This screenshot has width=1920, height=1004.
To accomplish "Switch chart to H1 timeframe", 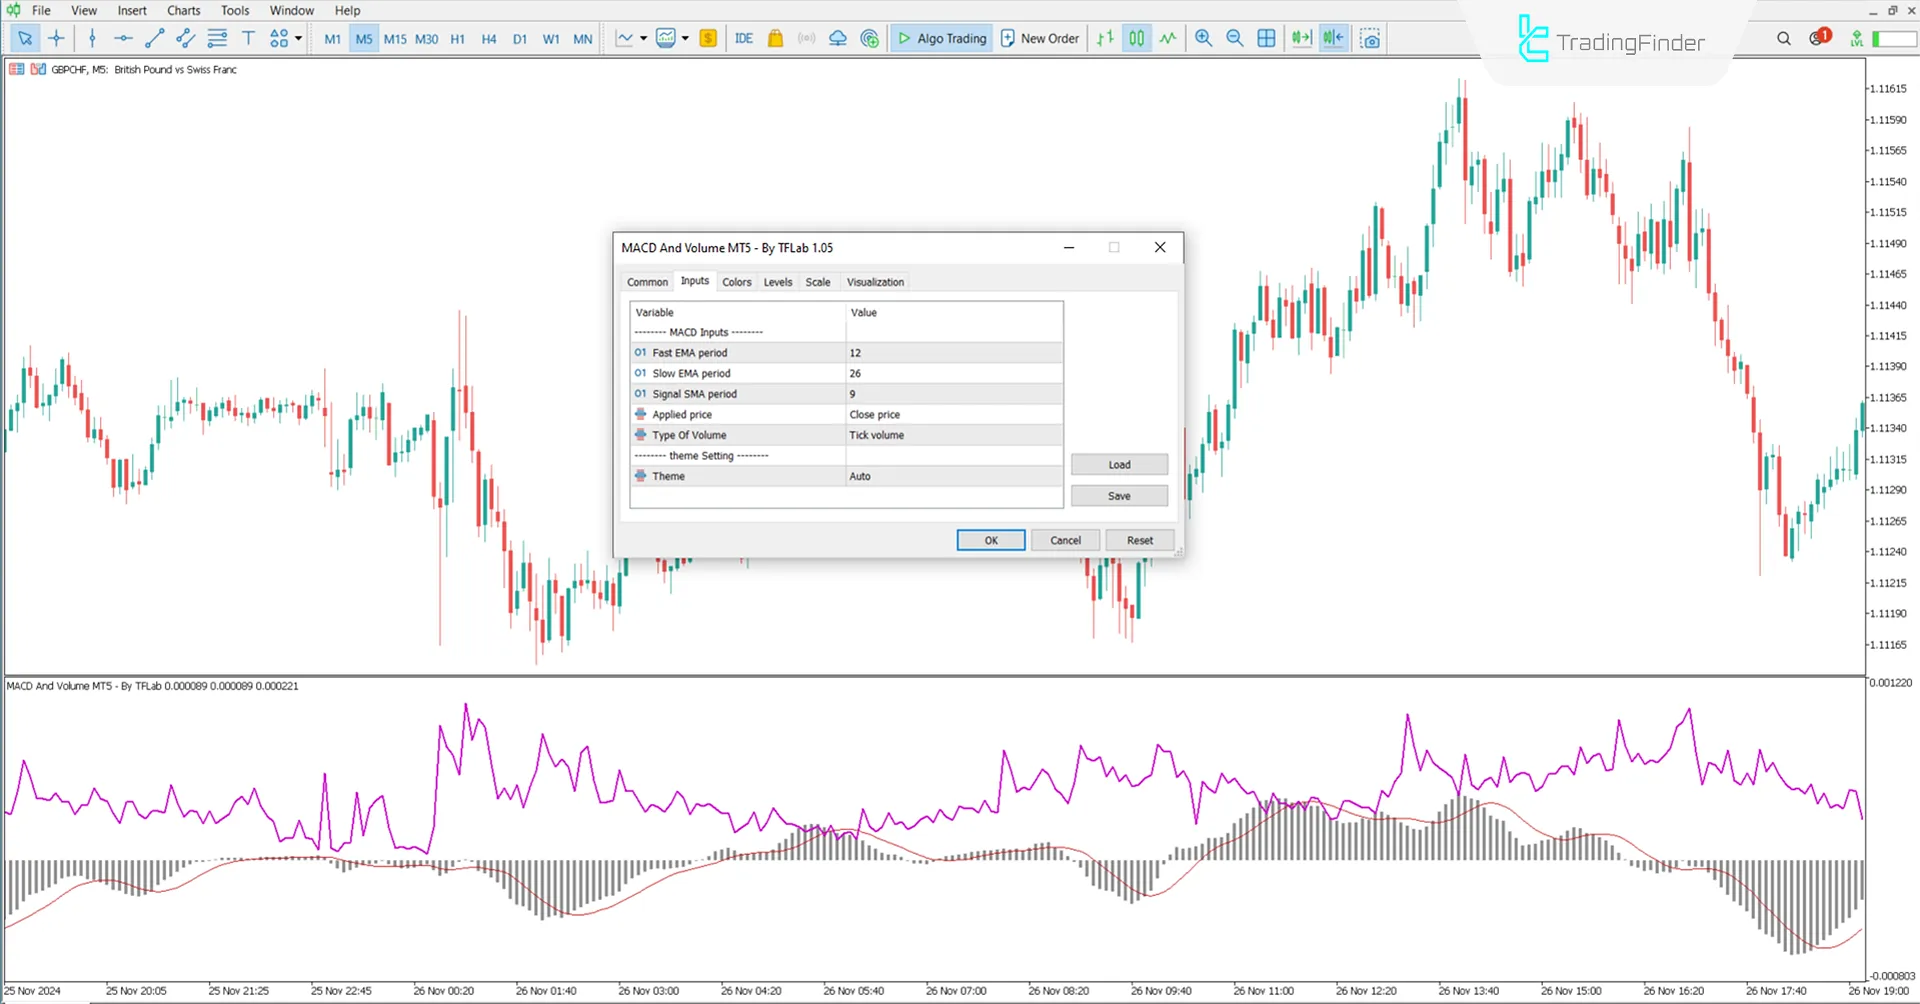I will [457, 39].
